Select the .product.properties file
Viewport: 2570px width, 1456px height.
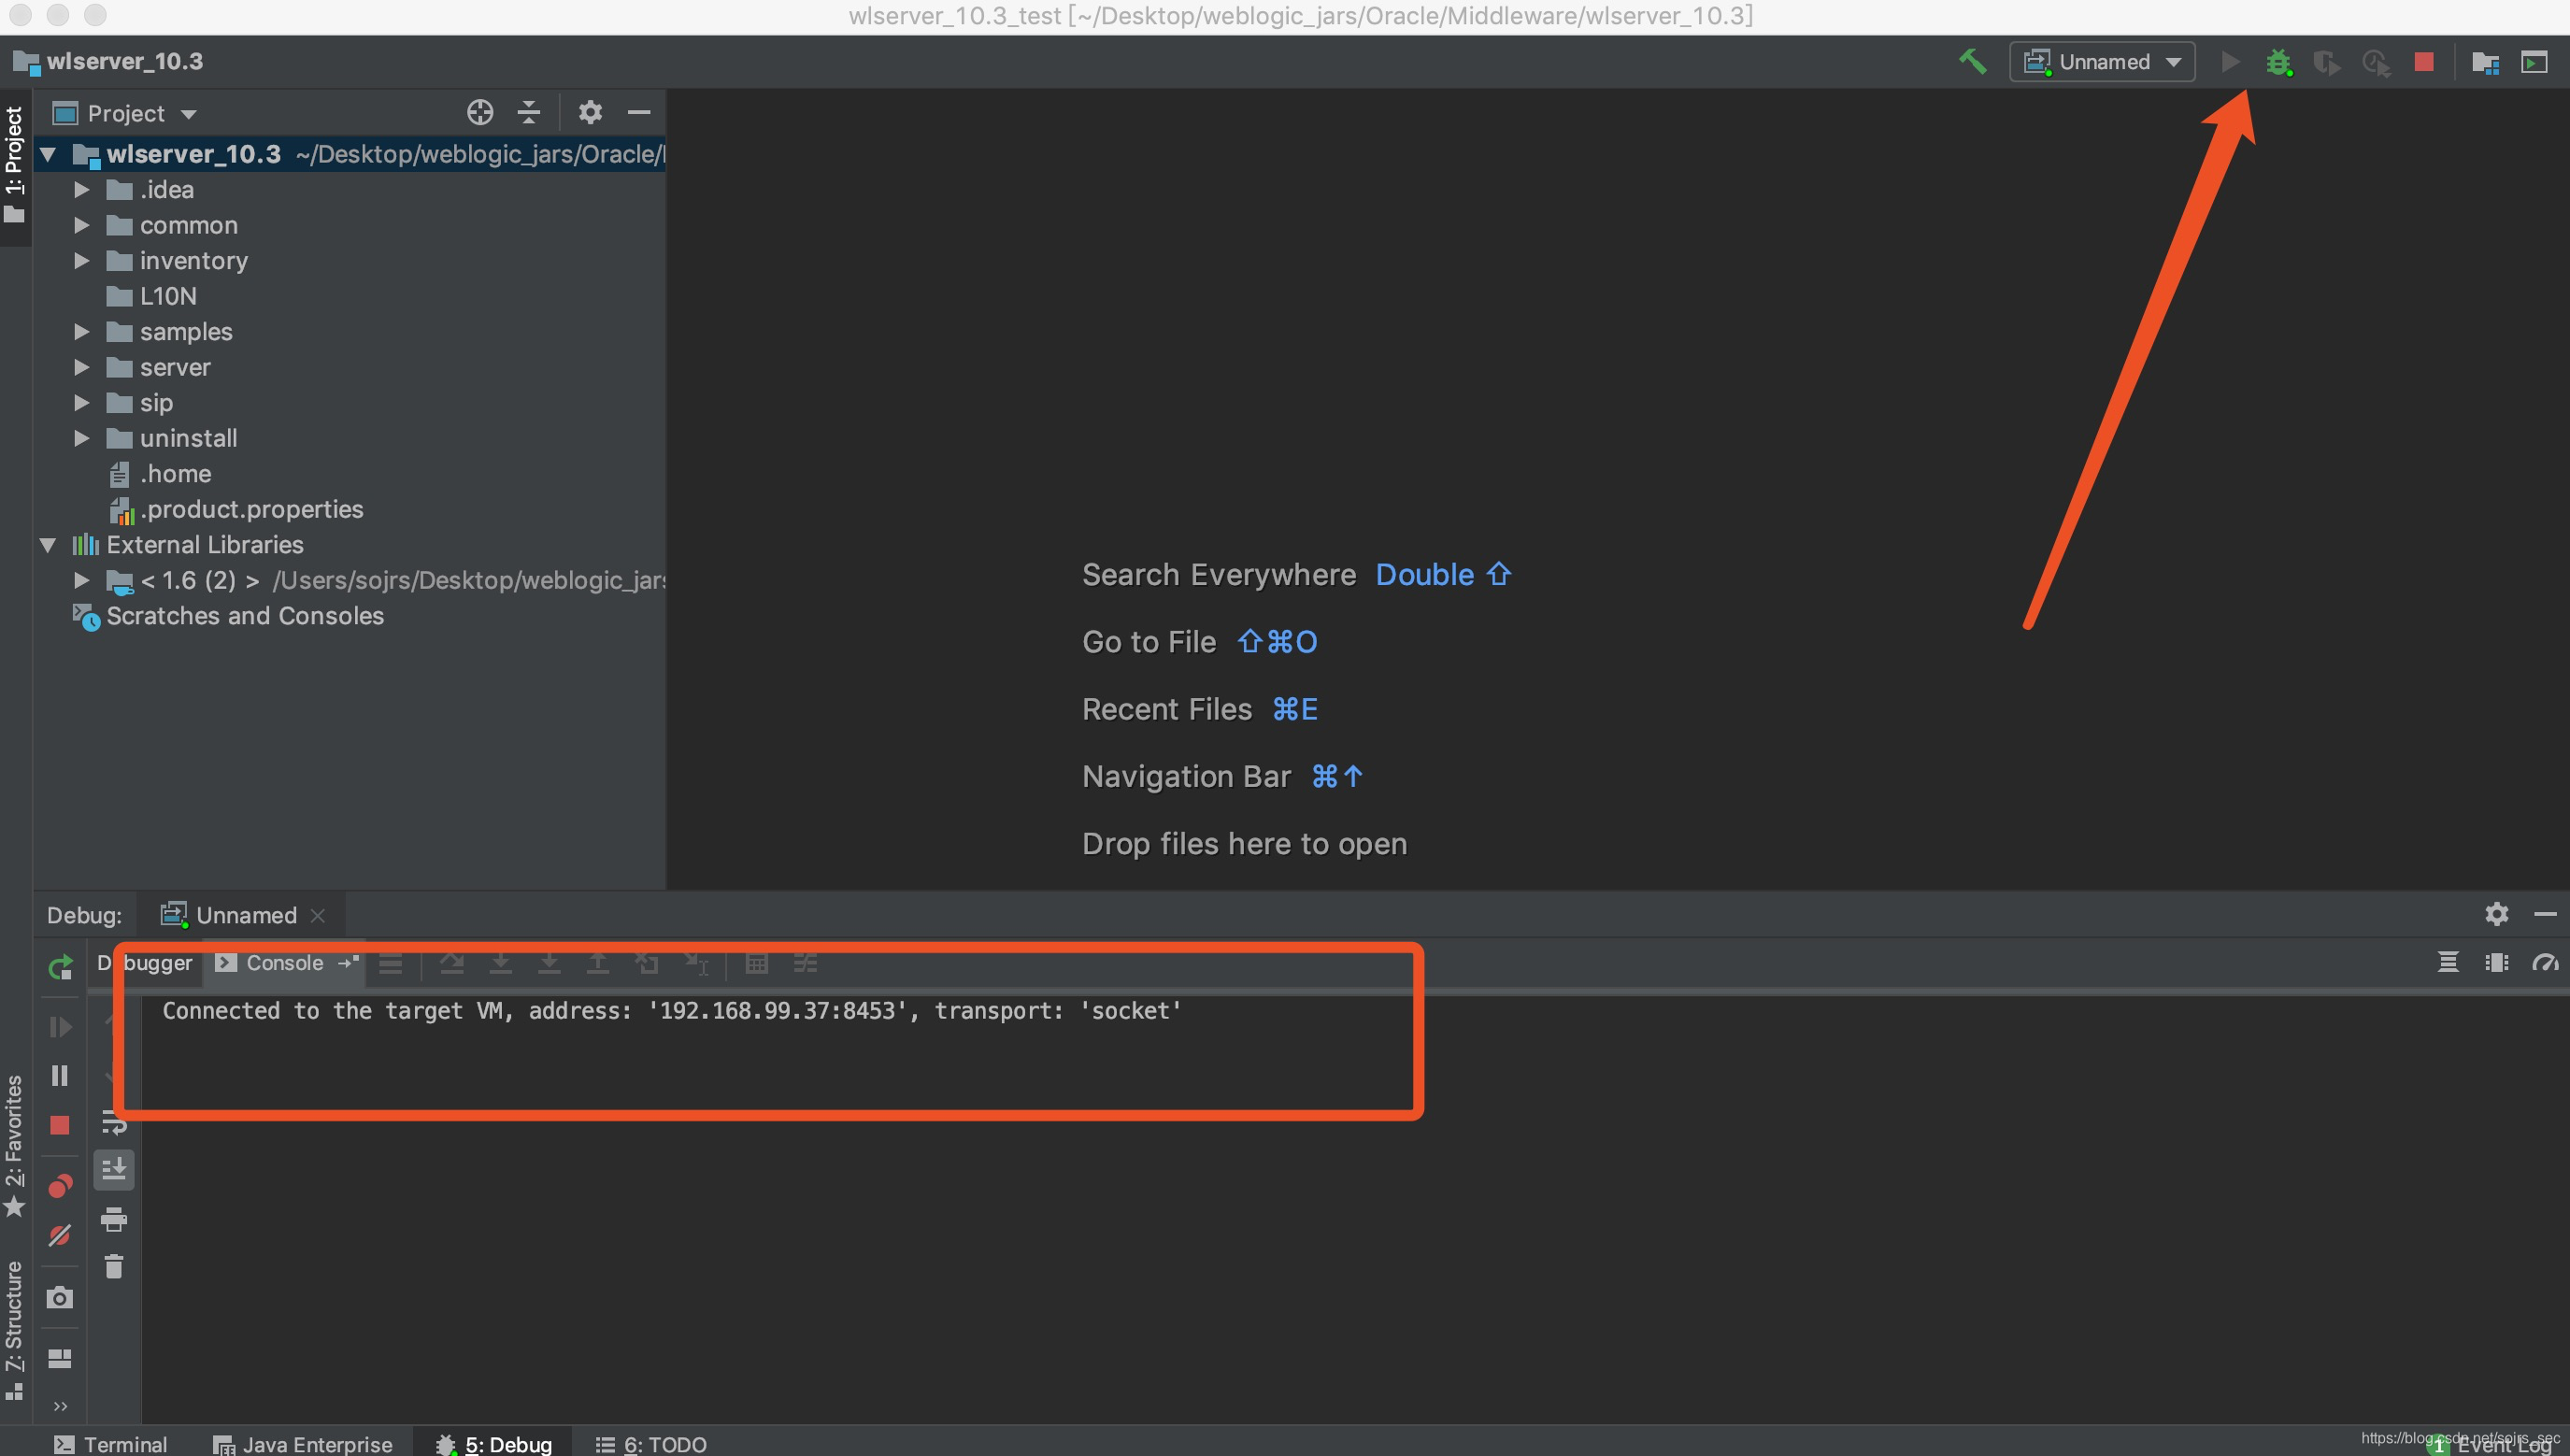tap(250, 509)
